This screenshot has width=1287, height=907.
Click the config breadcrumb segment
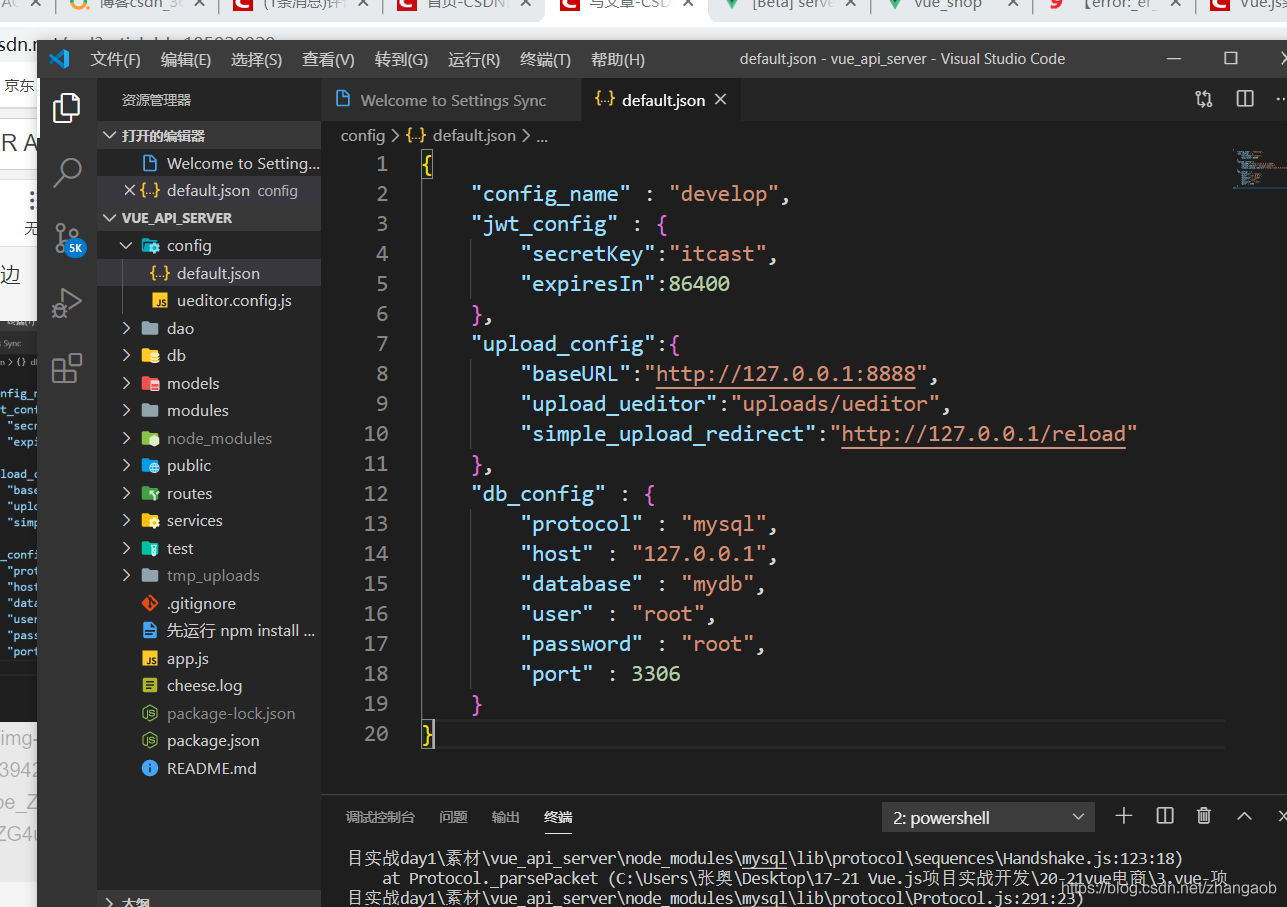click(362, 135)
